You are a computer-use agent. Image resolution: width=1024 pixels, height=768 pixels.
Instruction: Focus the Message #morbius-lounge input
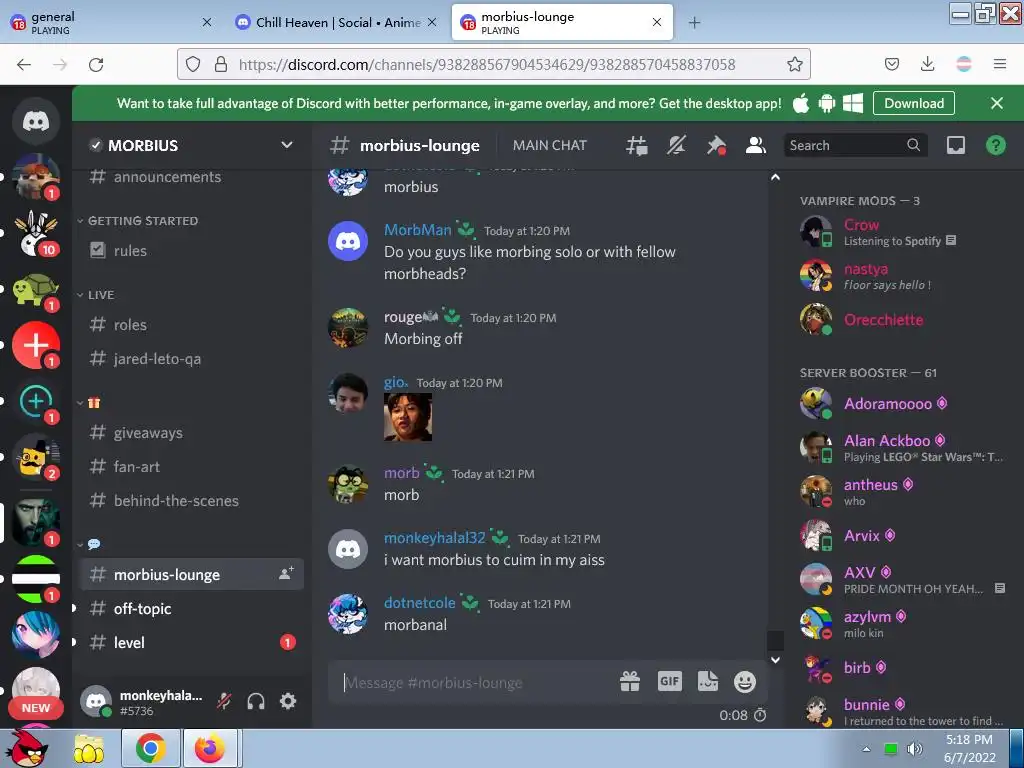477,682
